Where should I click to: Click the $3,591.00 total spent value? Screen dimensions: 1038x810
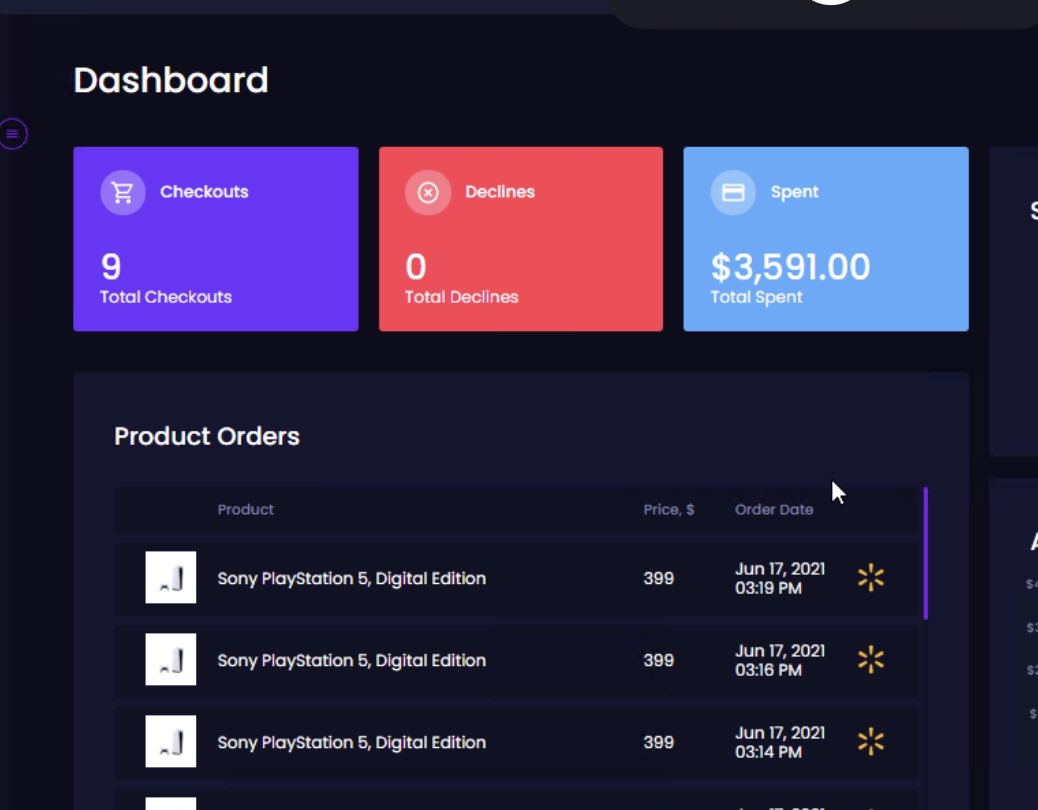click(x=790, y=267)
